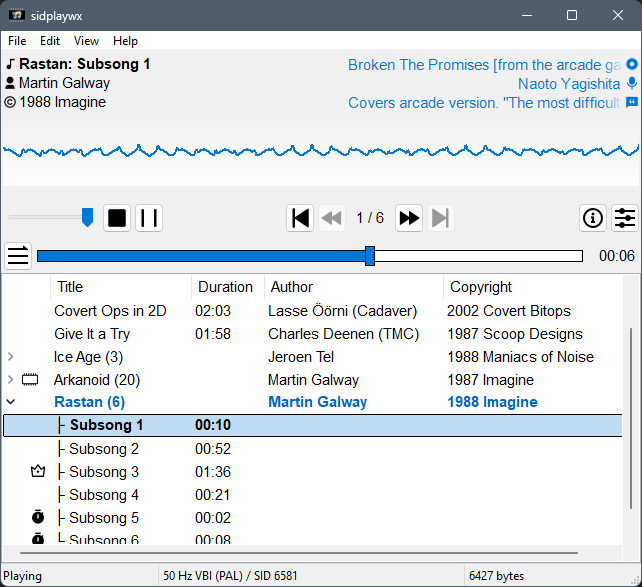
Task: Skip to the previous tune icon
Action: tap(299, 218)
